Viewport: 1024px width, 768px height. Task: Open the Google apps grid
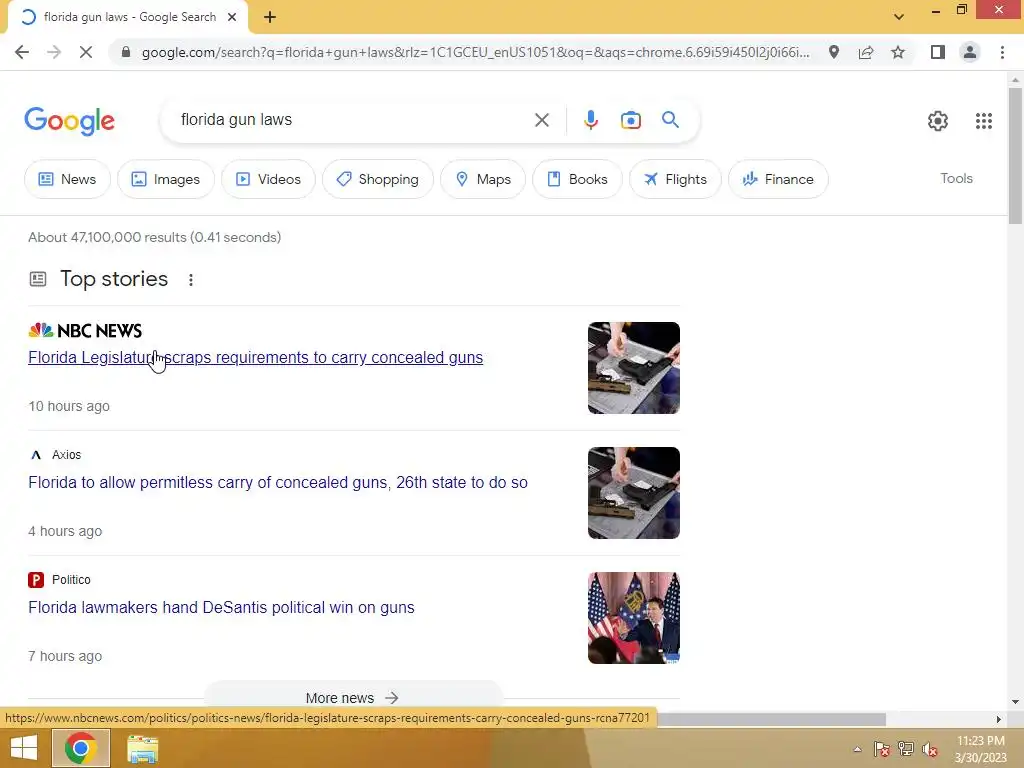984,121
